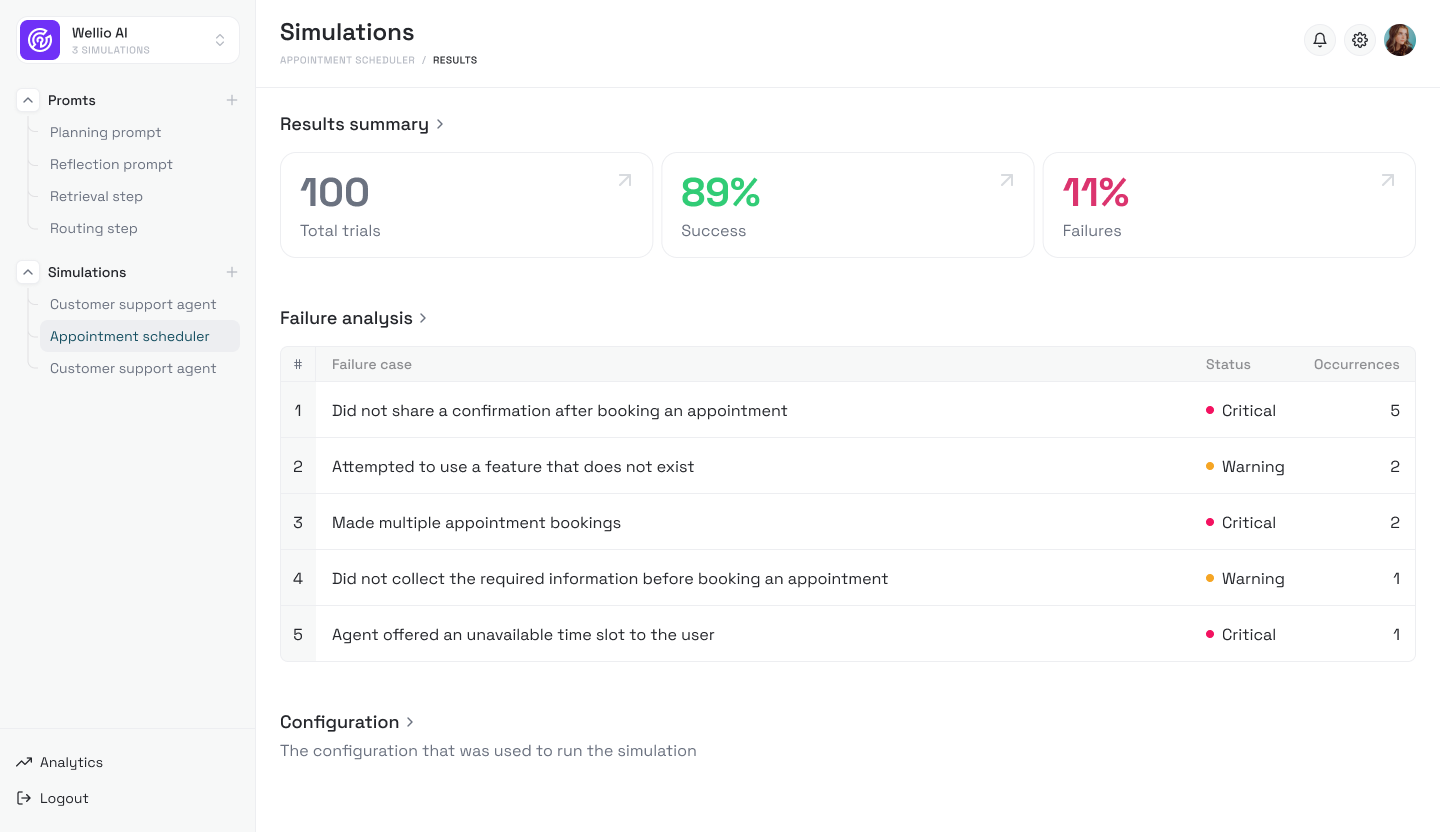Click the Appointment Scheduler breadcrumb
Screen dimensions: 1440x832
coord(347,60)
